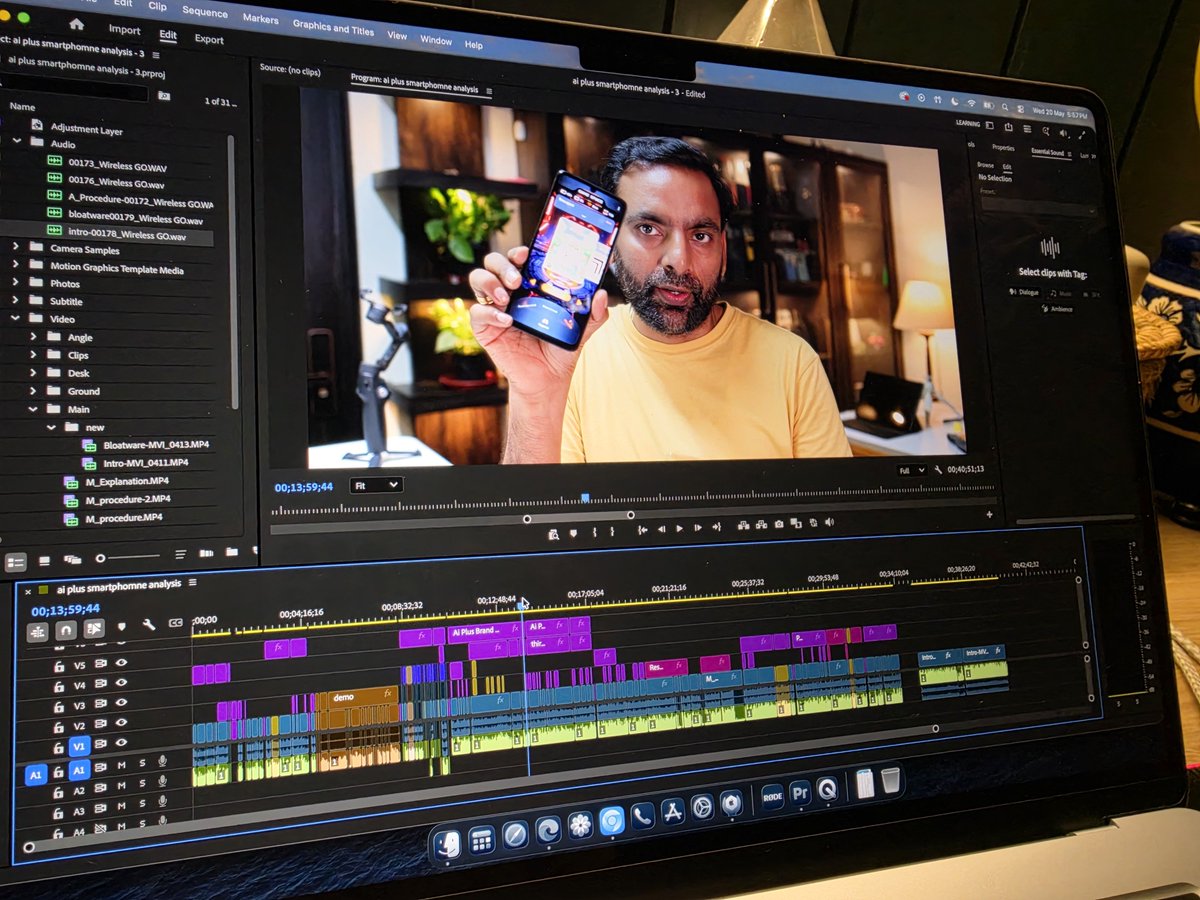Image resolution: width=1200 pixels, height=900 pixels.
Task: Hide video track V2 with eye icon
Action: point(120,722)
